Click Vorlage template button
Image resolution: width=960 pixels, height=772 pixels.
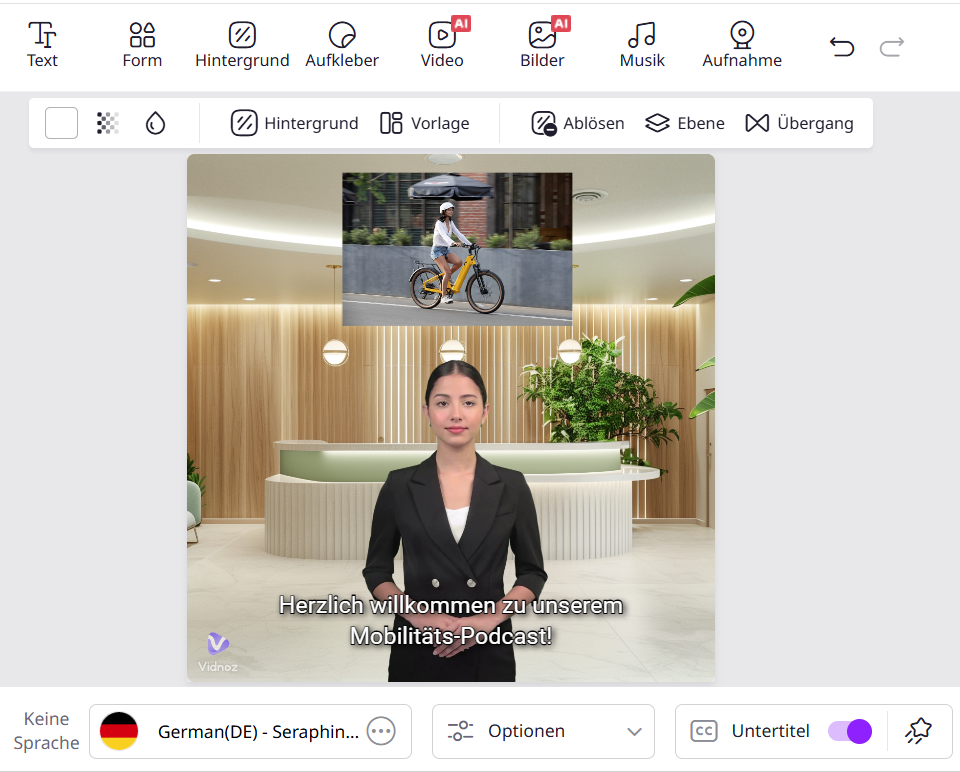pos(425,123)
